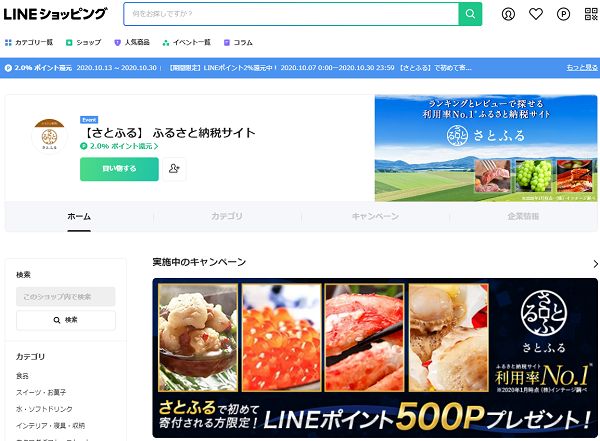This screenshot has width=600, height=441.
Task: Open the QR code icon
Action: coord(591,14)
